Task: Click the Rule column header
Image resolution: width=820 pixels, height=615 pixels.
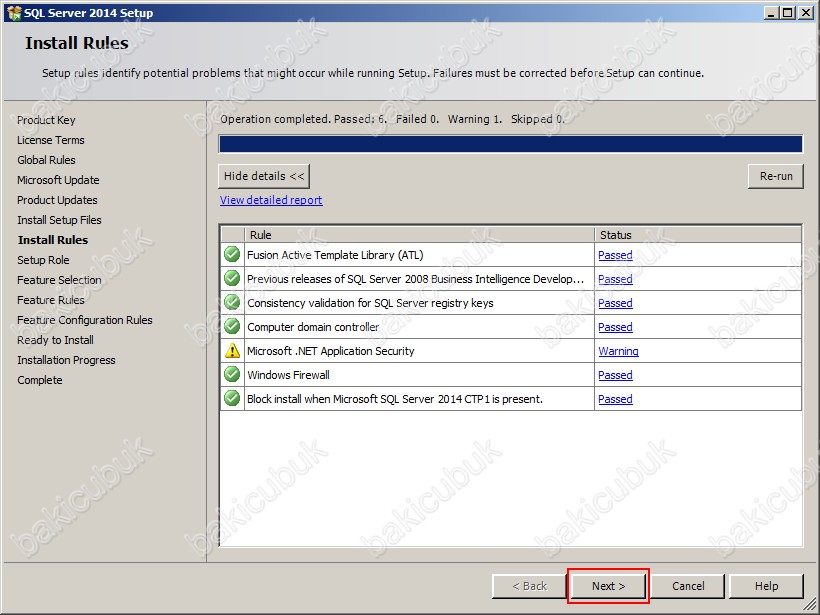Action: tap(419, 235)
